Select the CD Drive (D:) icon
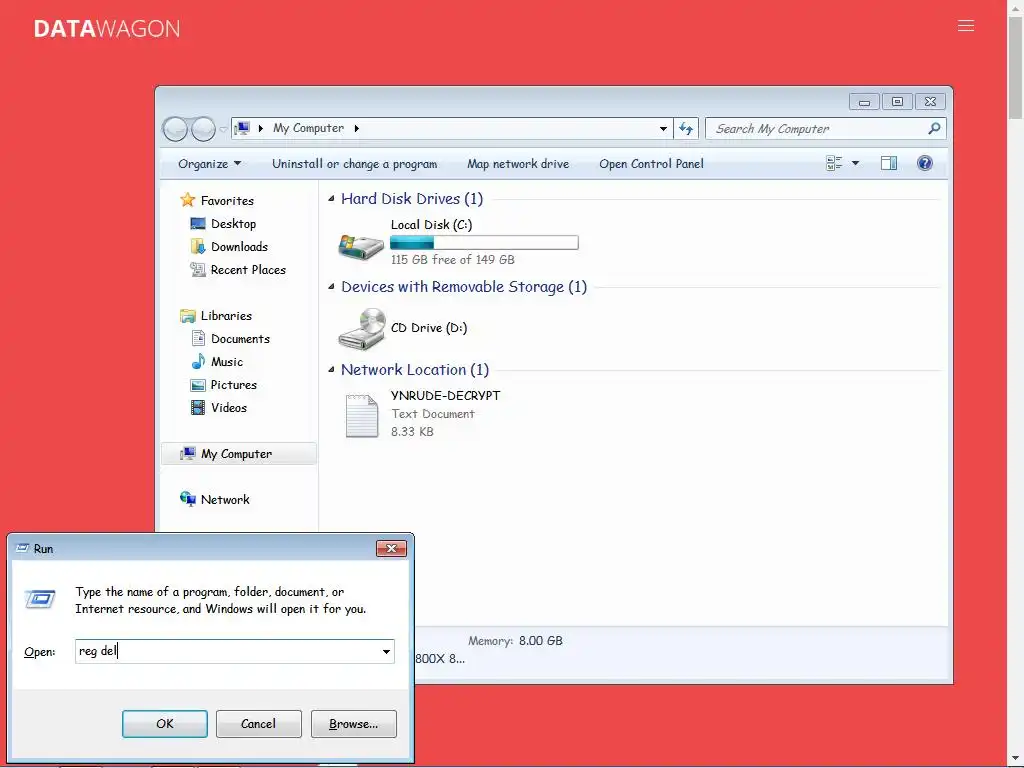This screenshot has height=768, width=1024. point(362,328)
